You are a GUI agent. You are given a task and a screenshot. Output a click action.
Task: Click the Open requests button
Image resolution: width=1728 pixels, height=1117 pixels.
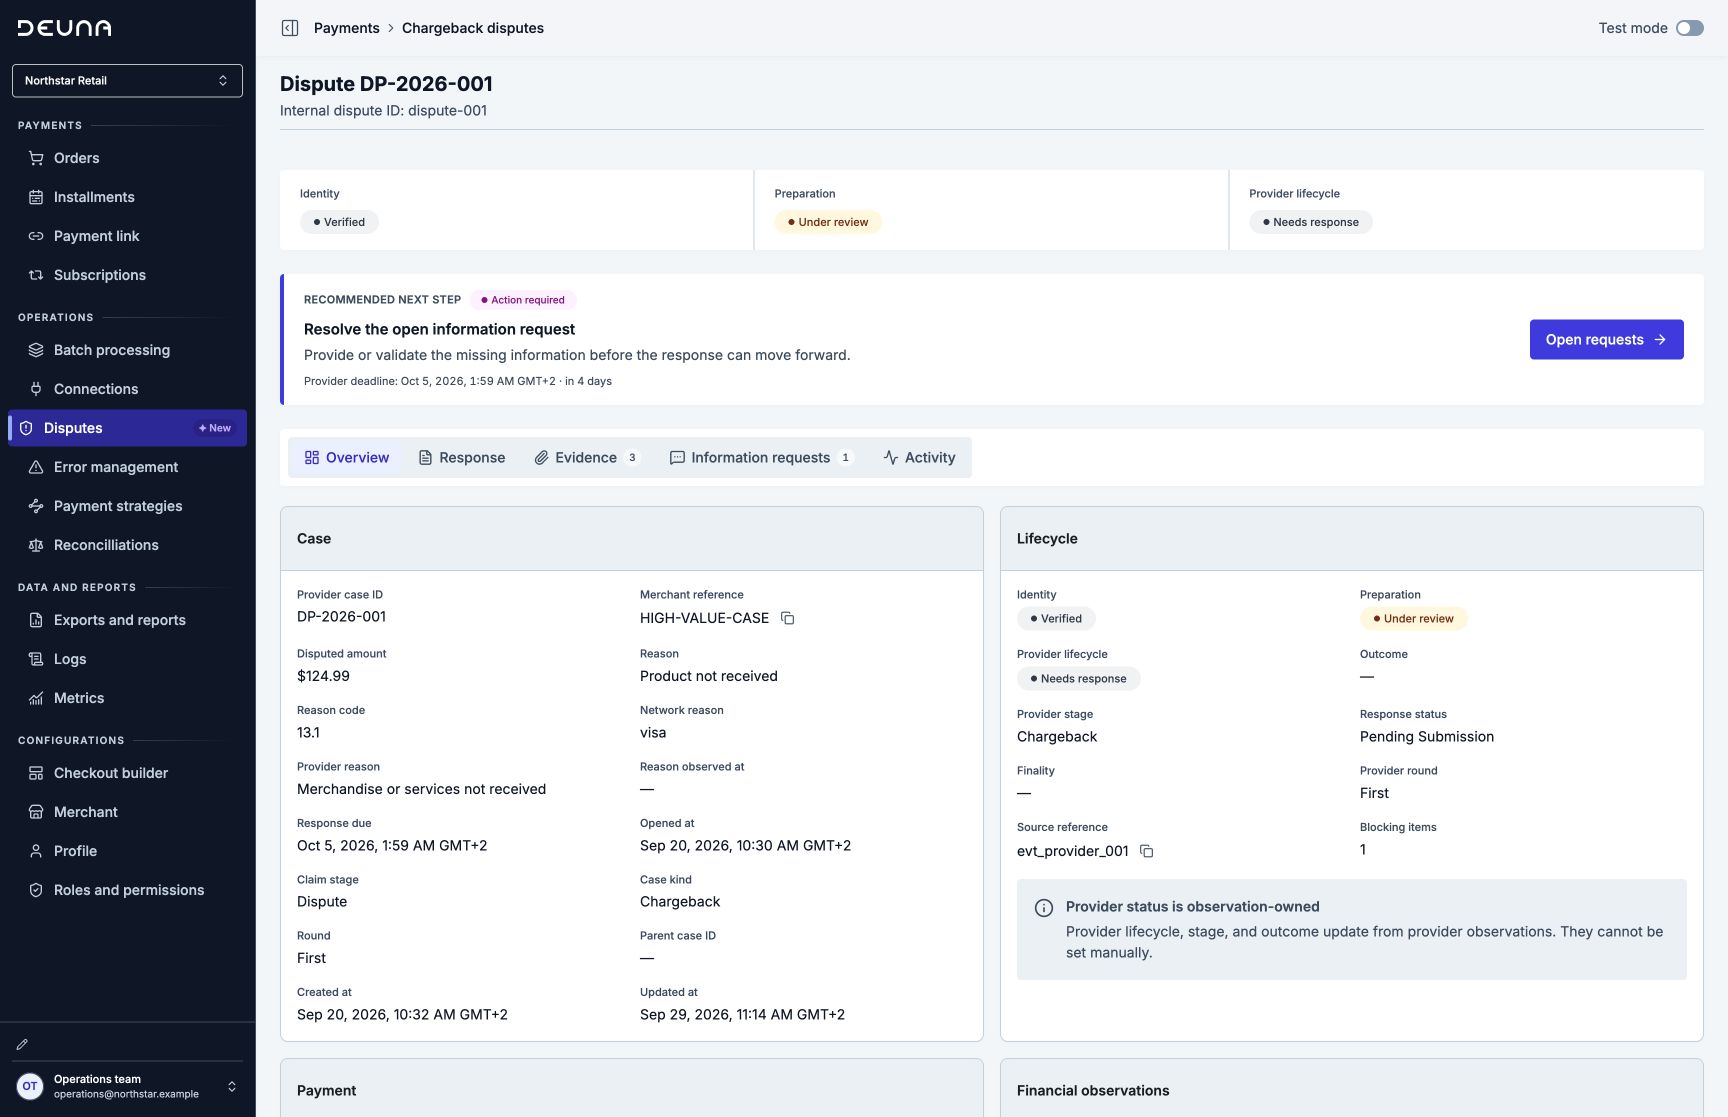coord(1606,340)
